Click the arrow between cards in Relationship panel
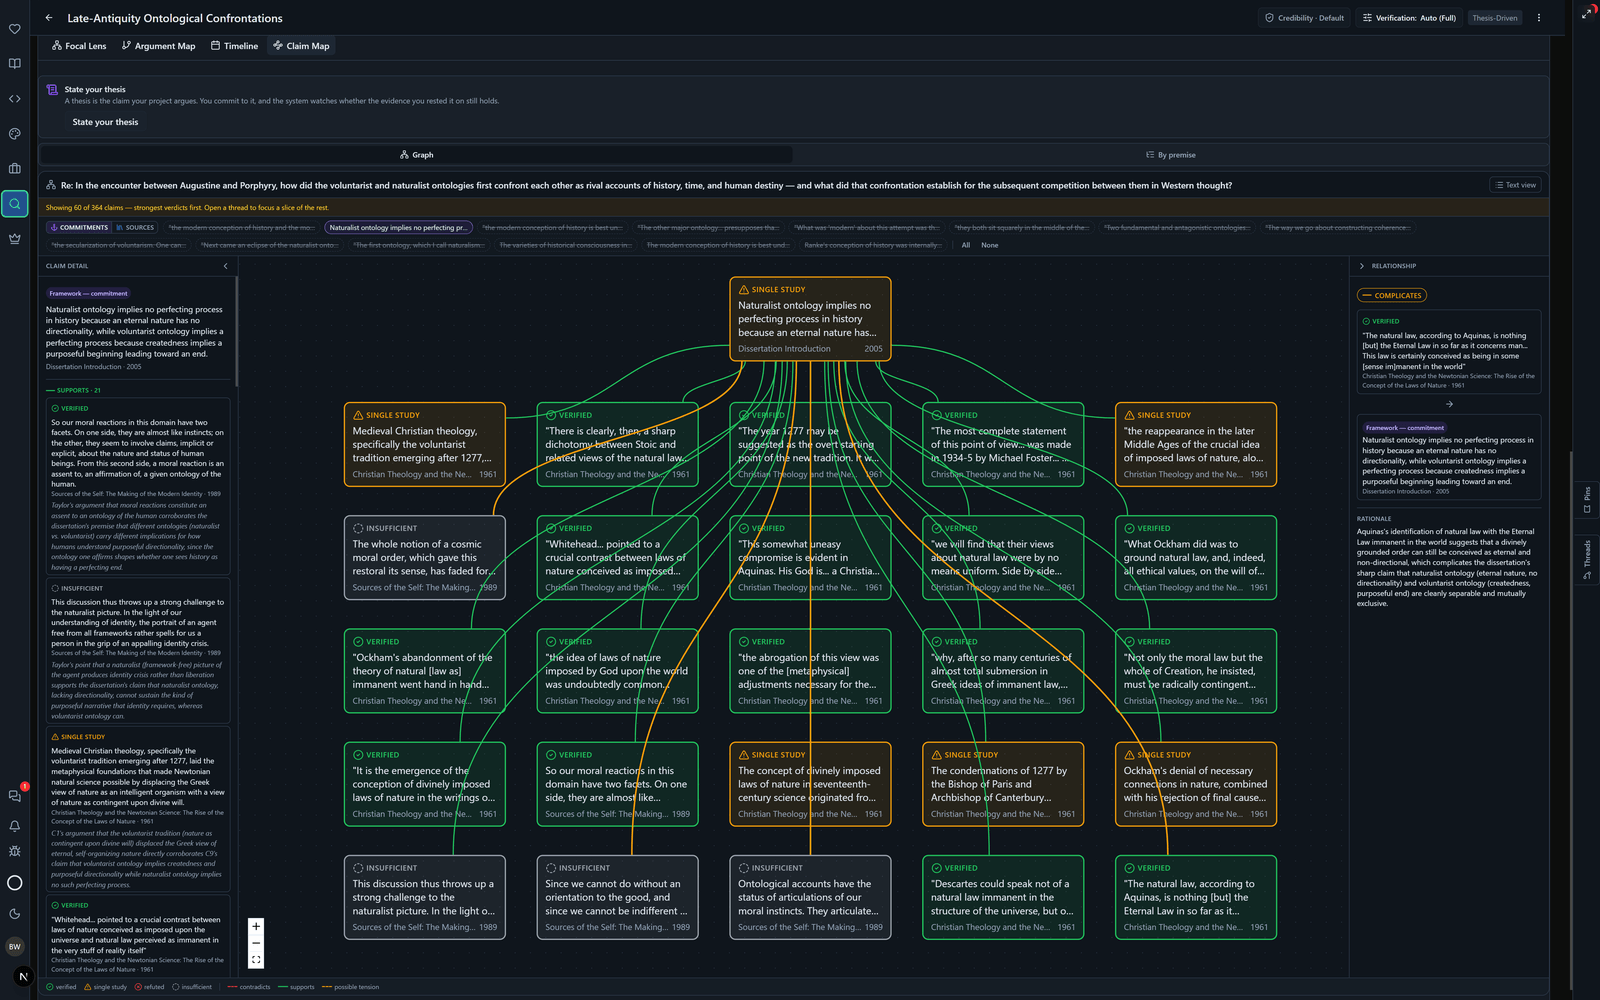The width and height of the screenshot is (1600, 1000). point(1449,404)
